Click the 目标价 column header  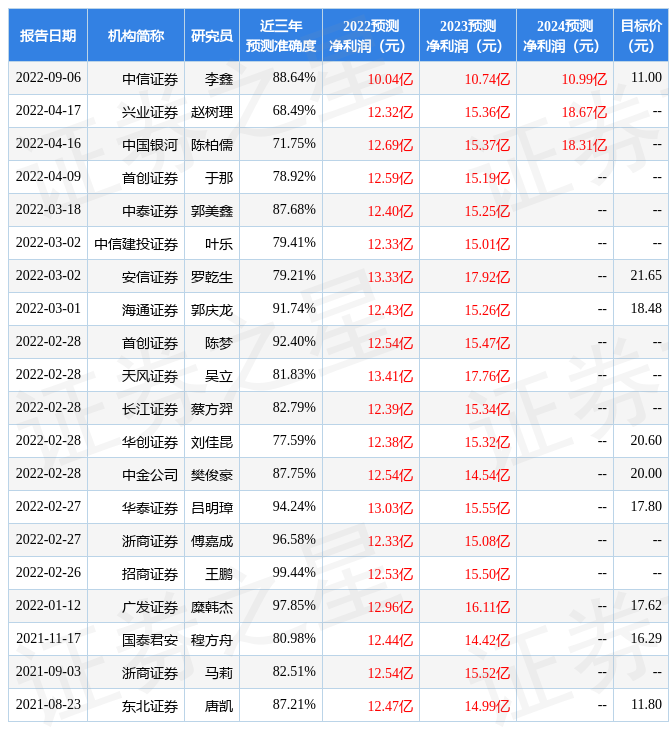tap(641, 35)
